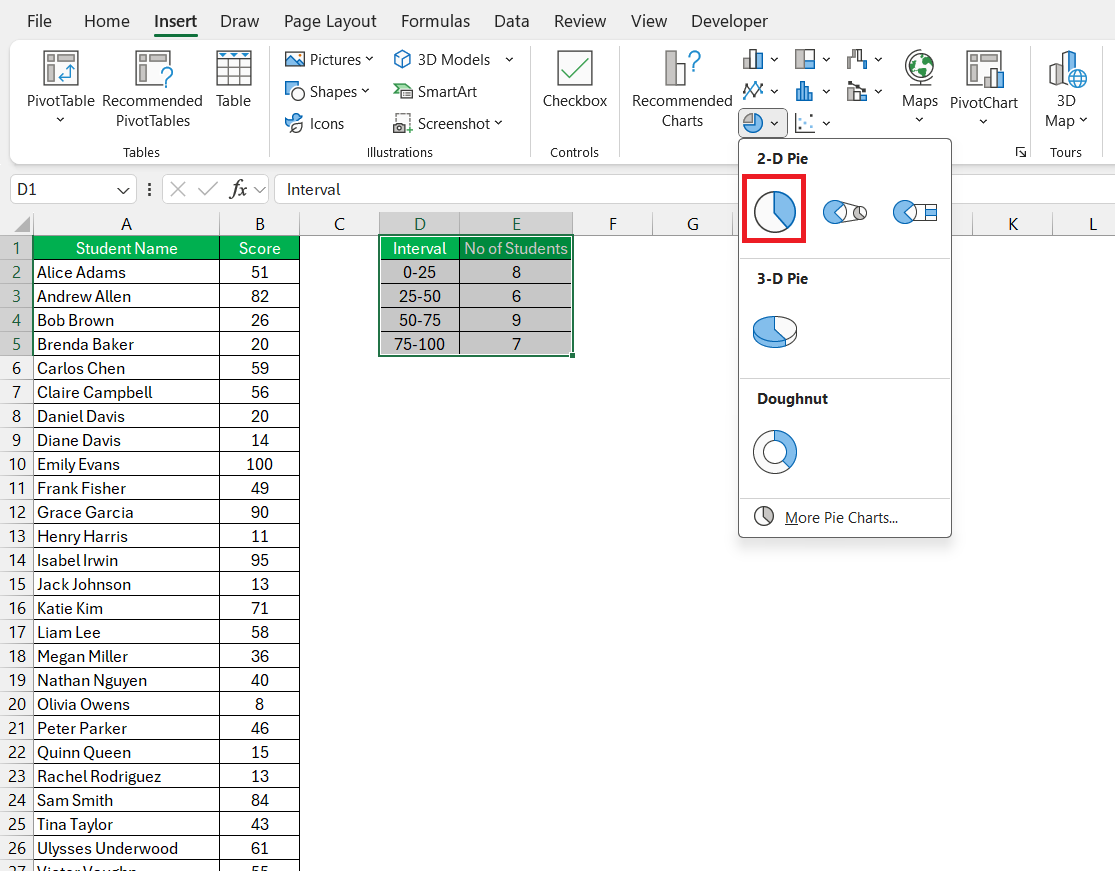
Task: Click the Recommended Charts icon
Action: click(x=682, y=89)
